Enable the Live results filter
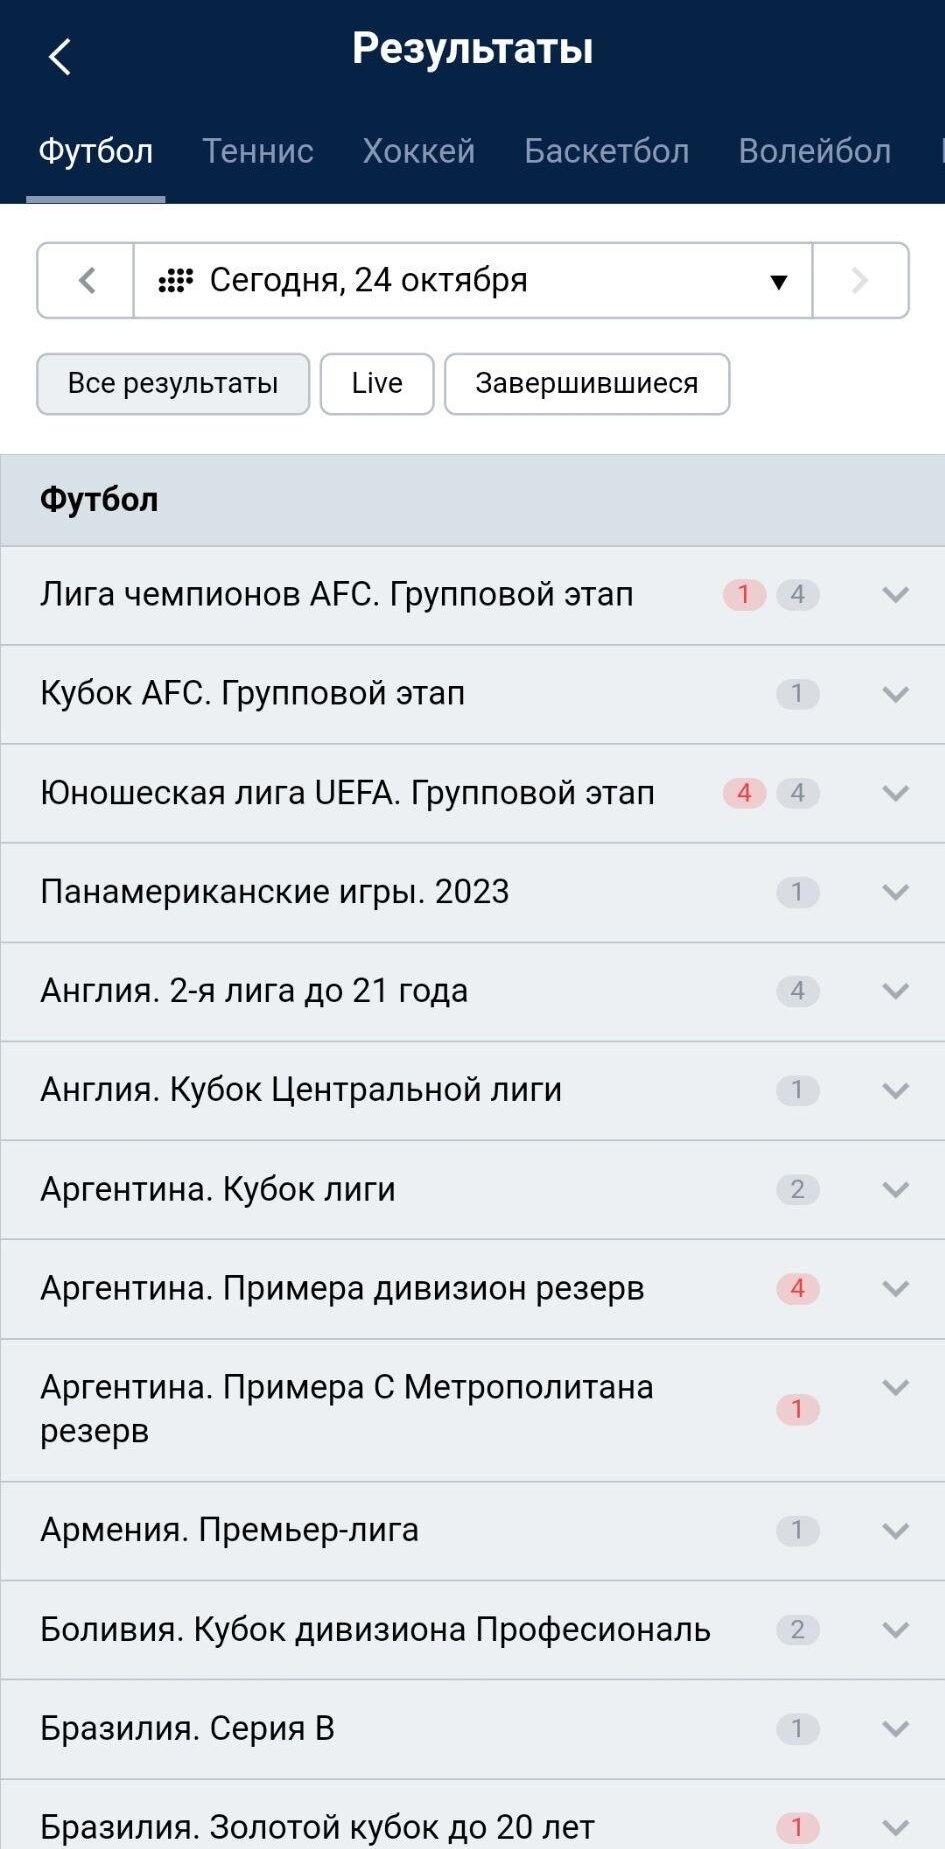The width and height of the screenshot is (945, 1849). [x=377, y=384]
